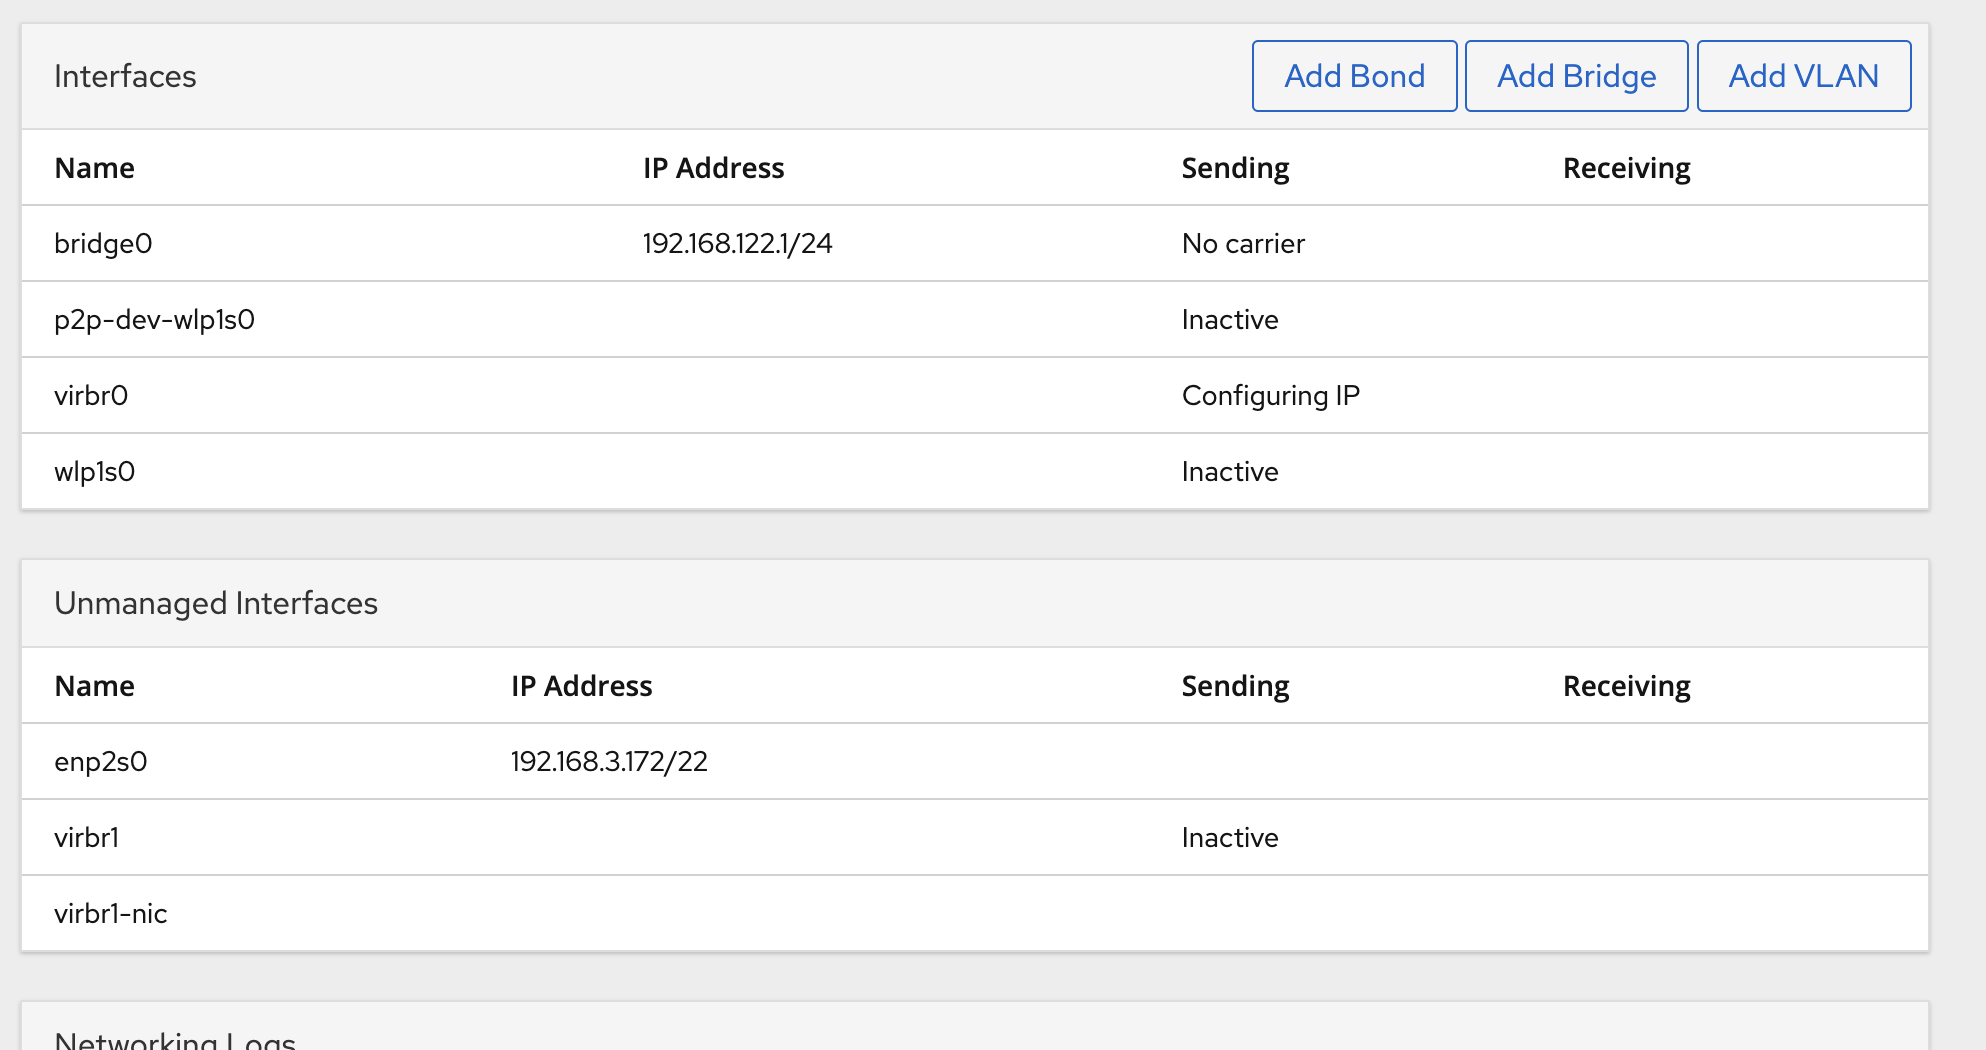1986x1050 pixels.
Task: Click the Configuring IP status of virbr0
Action: tap(1270, 396)
